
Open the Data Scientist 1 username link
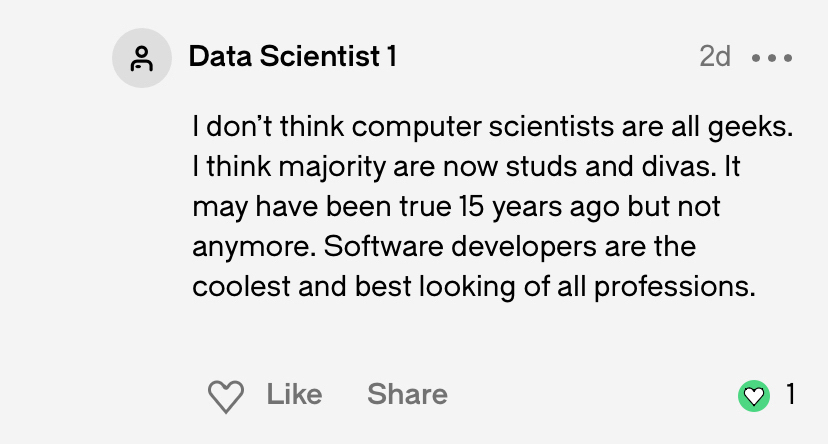[x=292, y=57]
